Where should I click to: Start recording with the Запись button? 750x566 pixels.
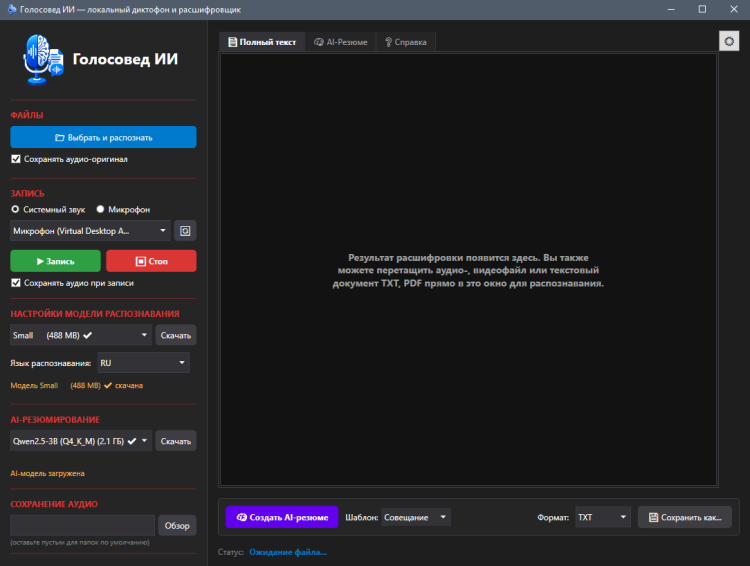pos(55,261)
